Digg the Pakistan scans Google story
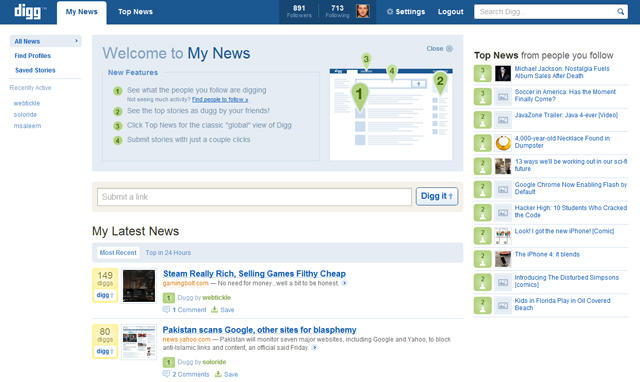This screenshot has width=640, height=382. 105,351
